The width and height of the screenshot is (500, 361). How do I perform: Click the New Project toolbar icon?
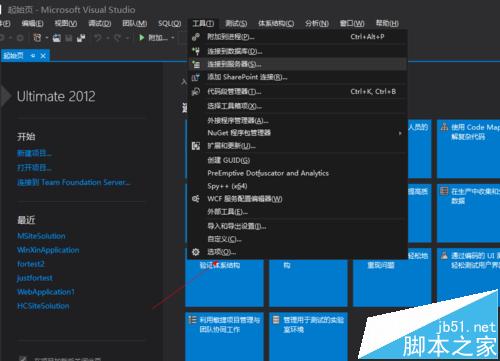37,38
